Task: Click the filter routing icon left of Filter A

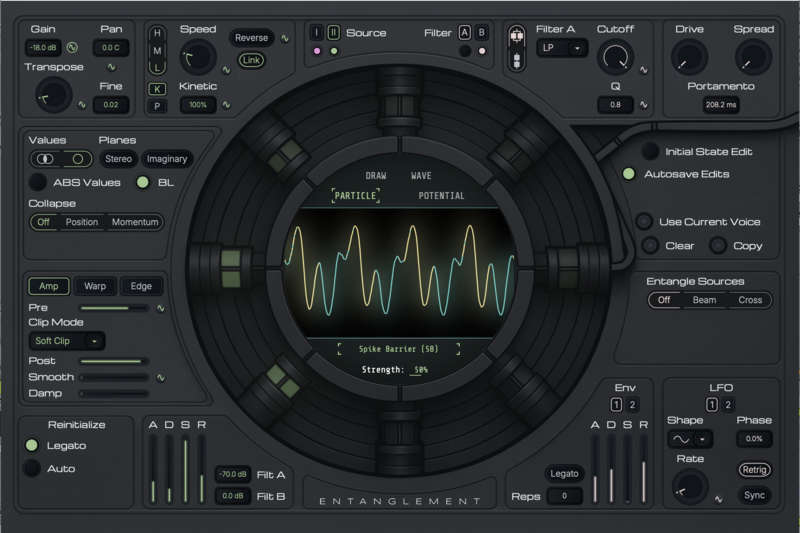Action: 516,48
